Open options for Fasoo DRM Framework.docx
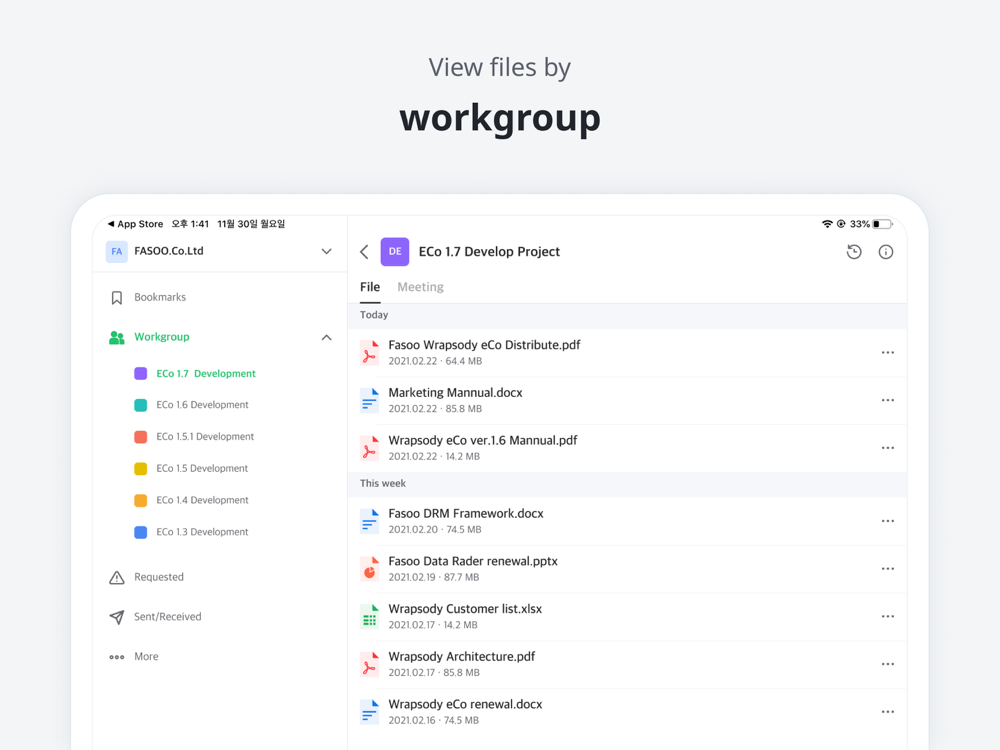The image size is (1000, 750). tap(888, 521)
